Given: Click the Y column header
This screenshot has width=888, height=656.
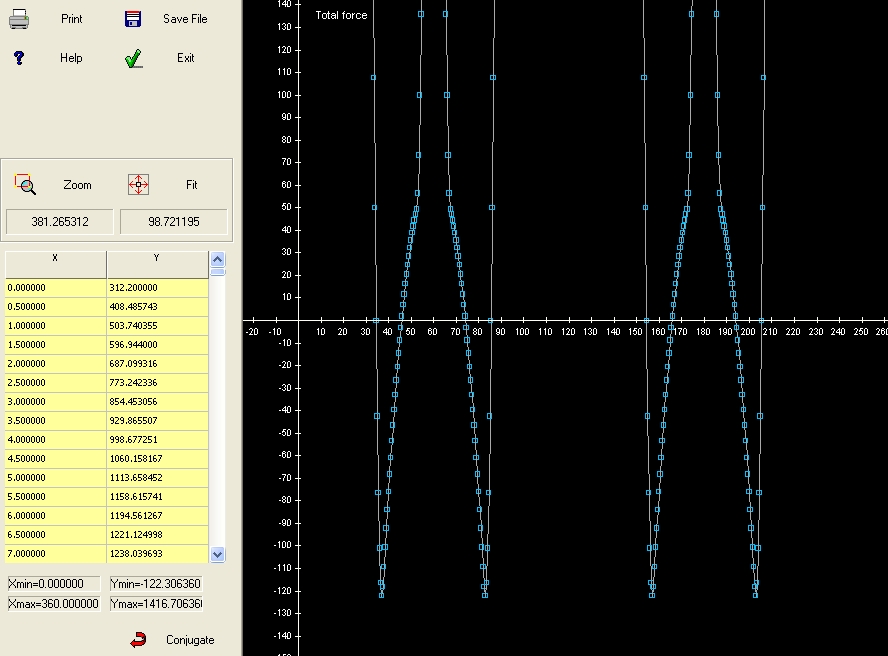Looking at the screenshot, I should click(156, 264).
